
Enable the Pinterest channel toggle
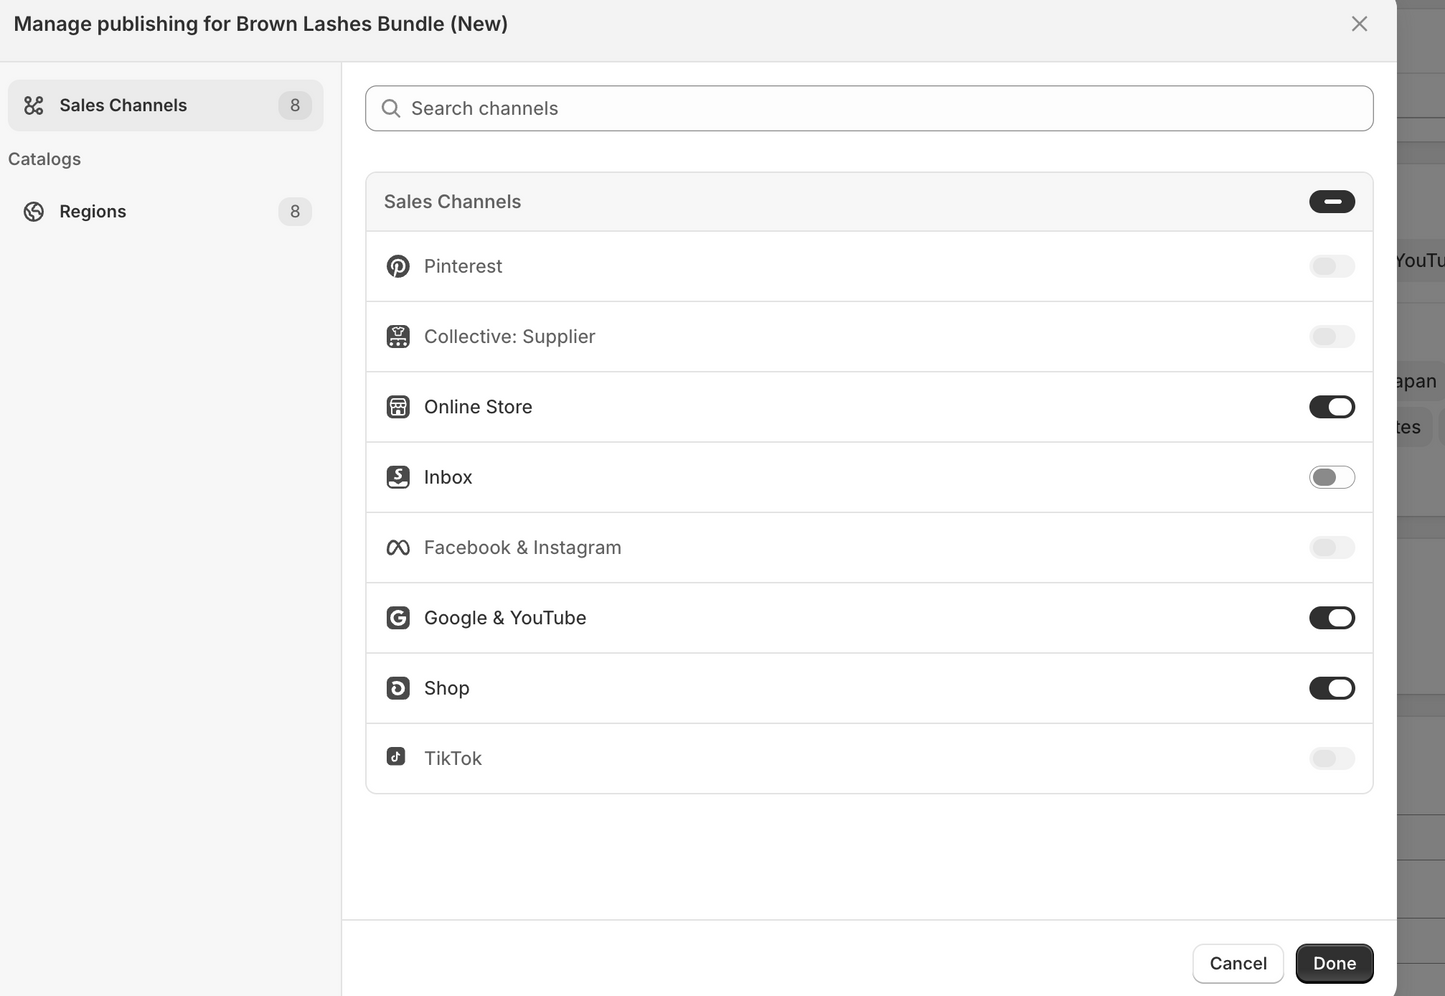[1331, 267]
